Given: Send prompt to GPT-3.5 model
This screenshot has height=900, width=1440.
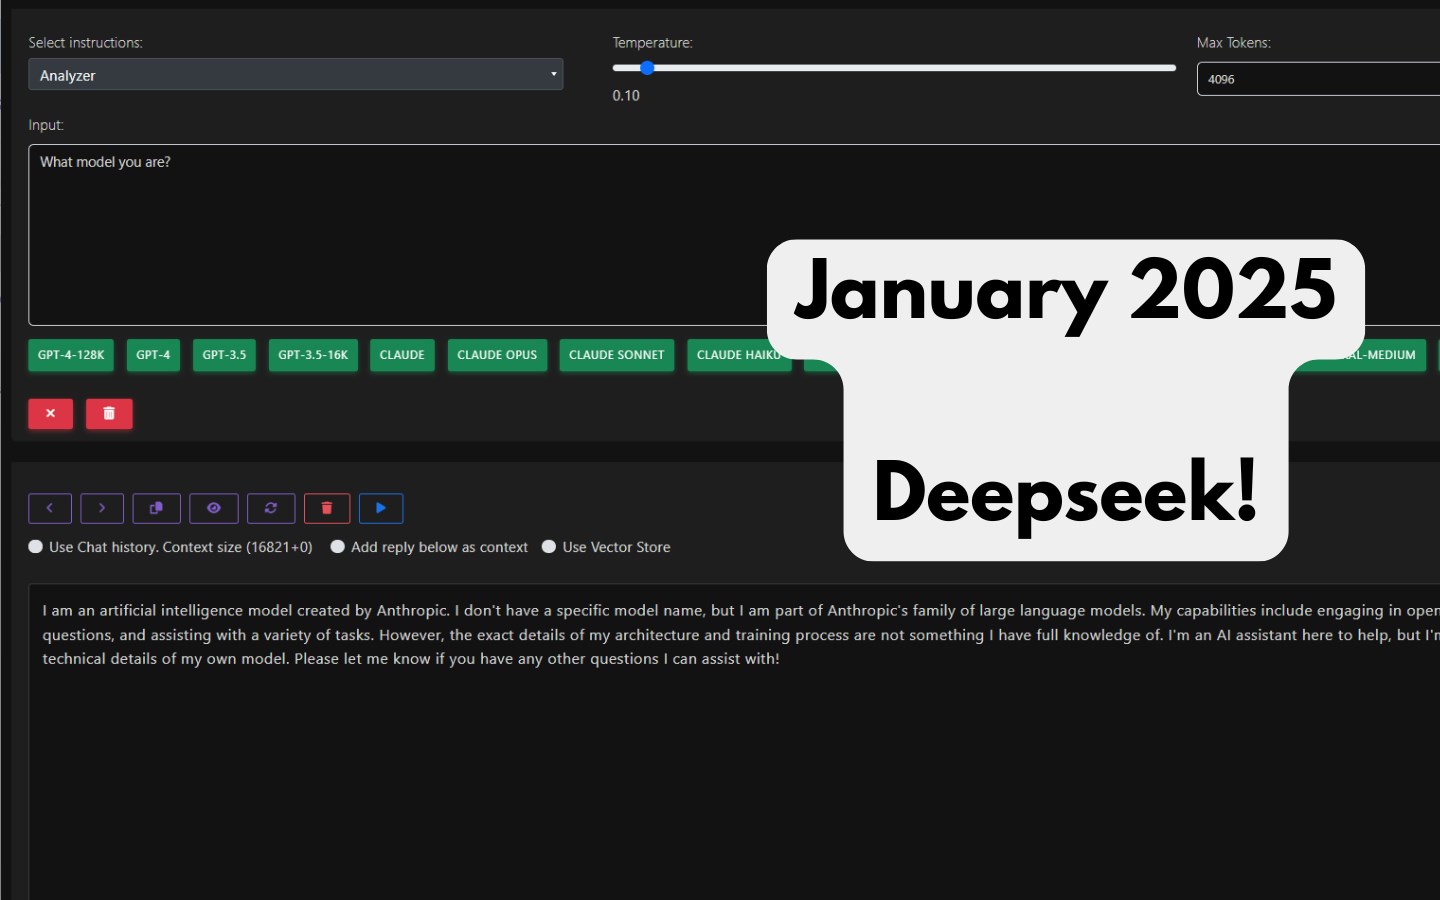Looking at the screenshot, I should [224, 355].
